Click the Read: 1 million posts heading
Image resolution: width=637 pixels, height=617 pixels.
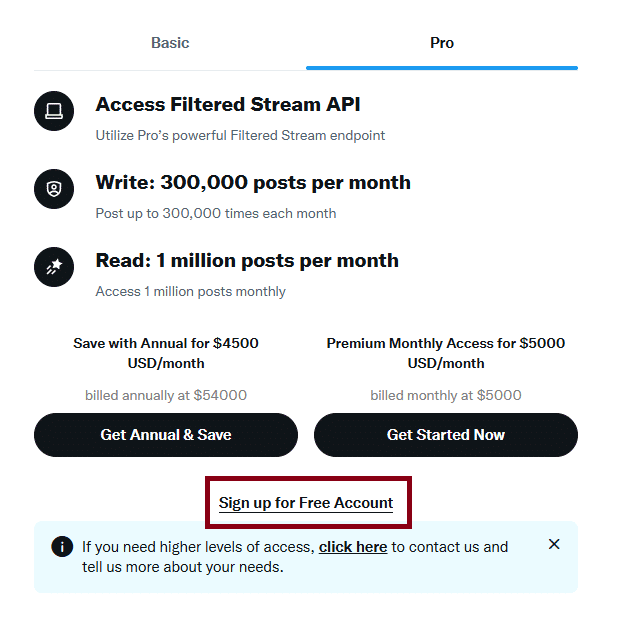pyautogui.click(x=247, y=261)
